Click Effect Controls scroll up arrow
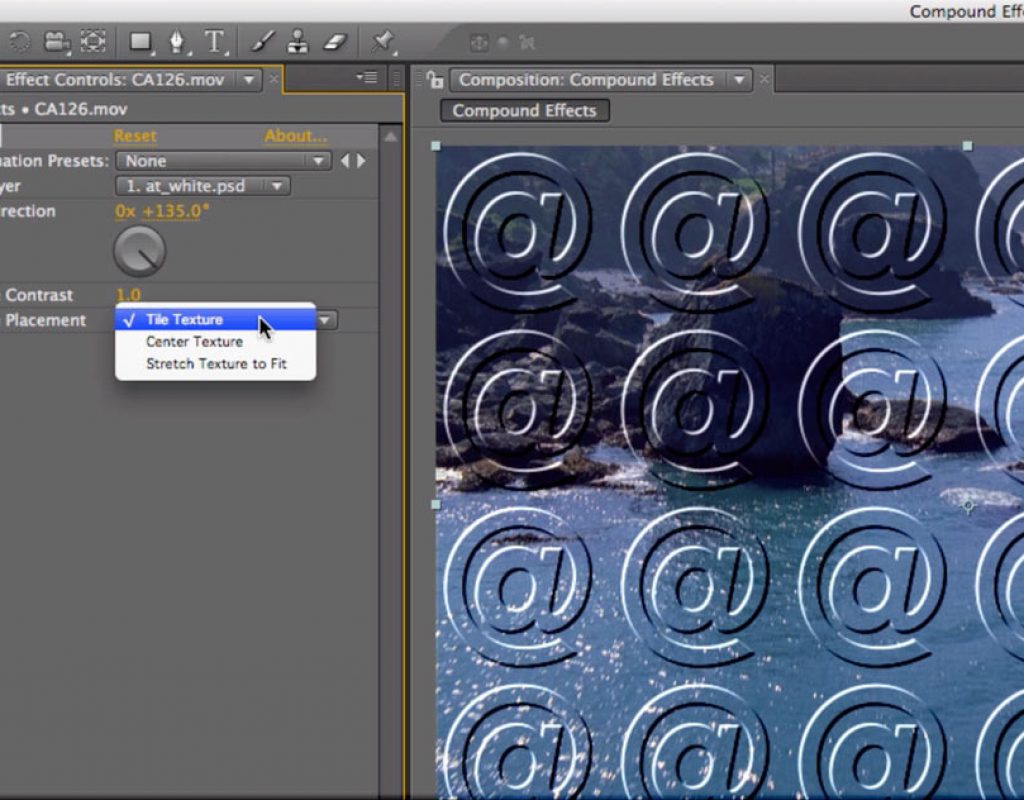Screen dimensions: 1024x800 390,136
